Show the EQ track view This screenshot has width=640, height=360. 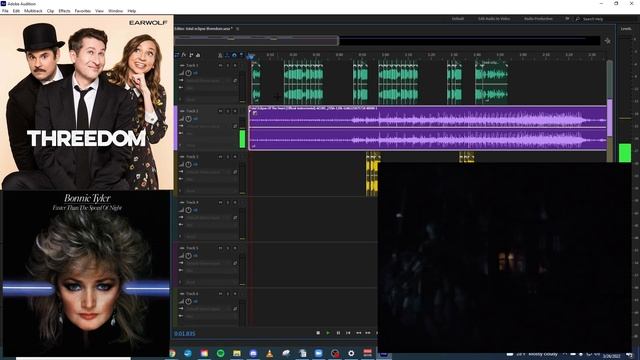[x=198, y=55]
